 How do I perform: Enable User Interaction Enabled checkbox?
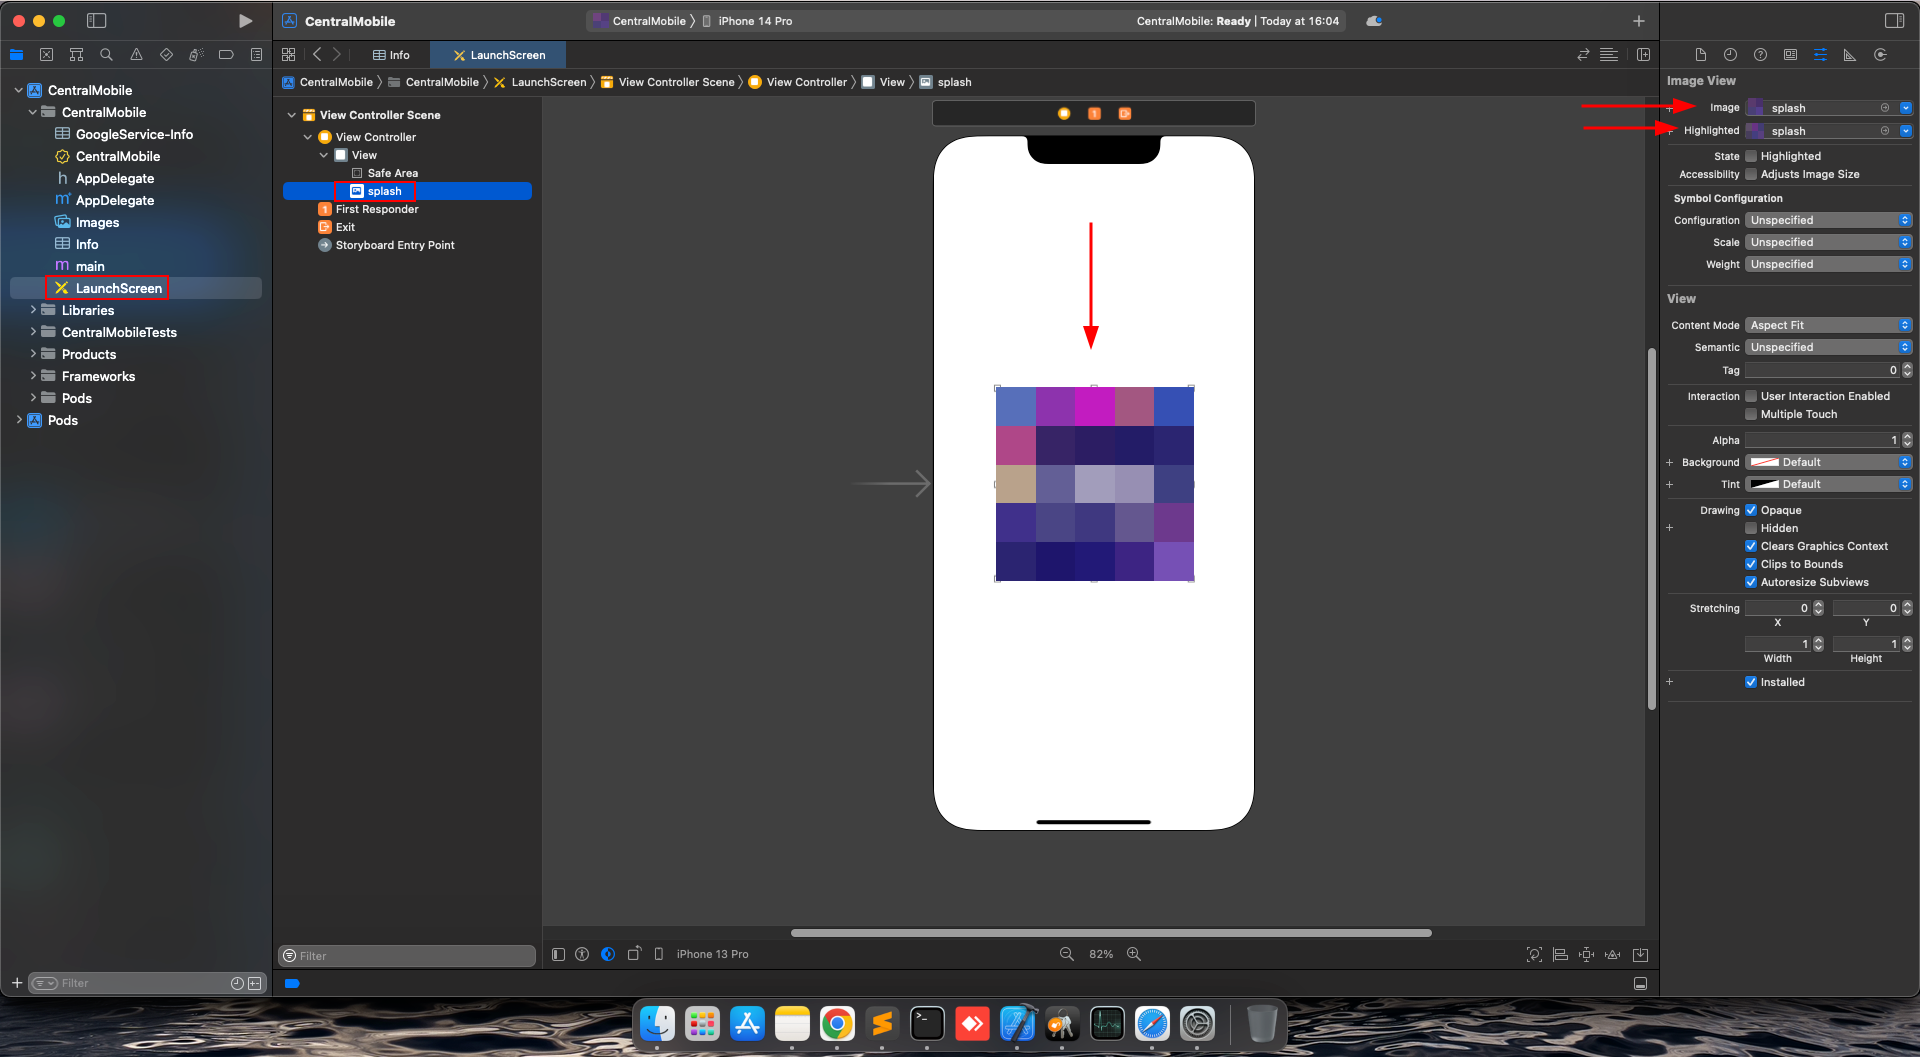[x=1751, y=396]
